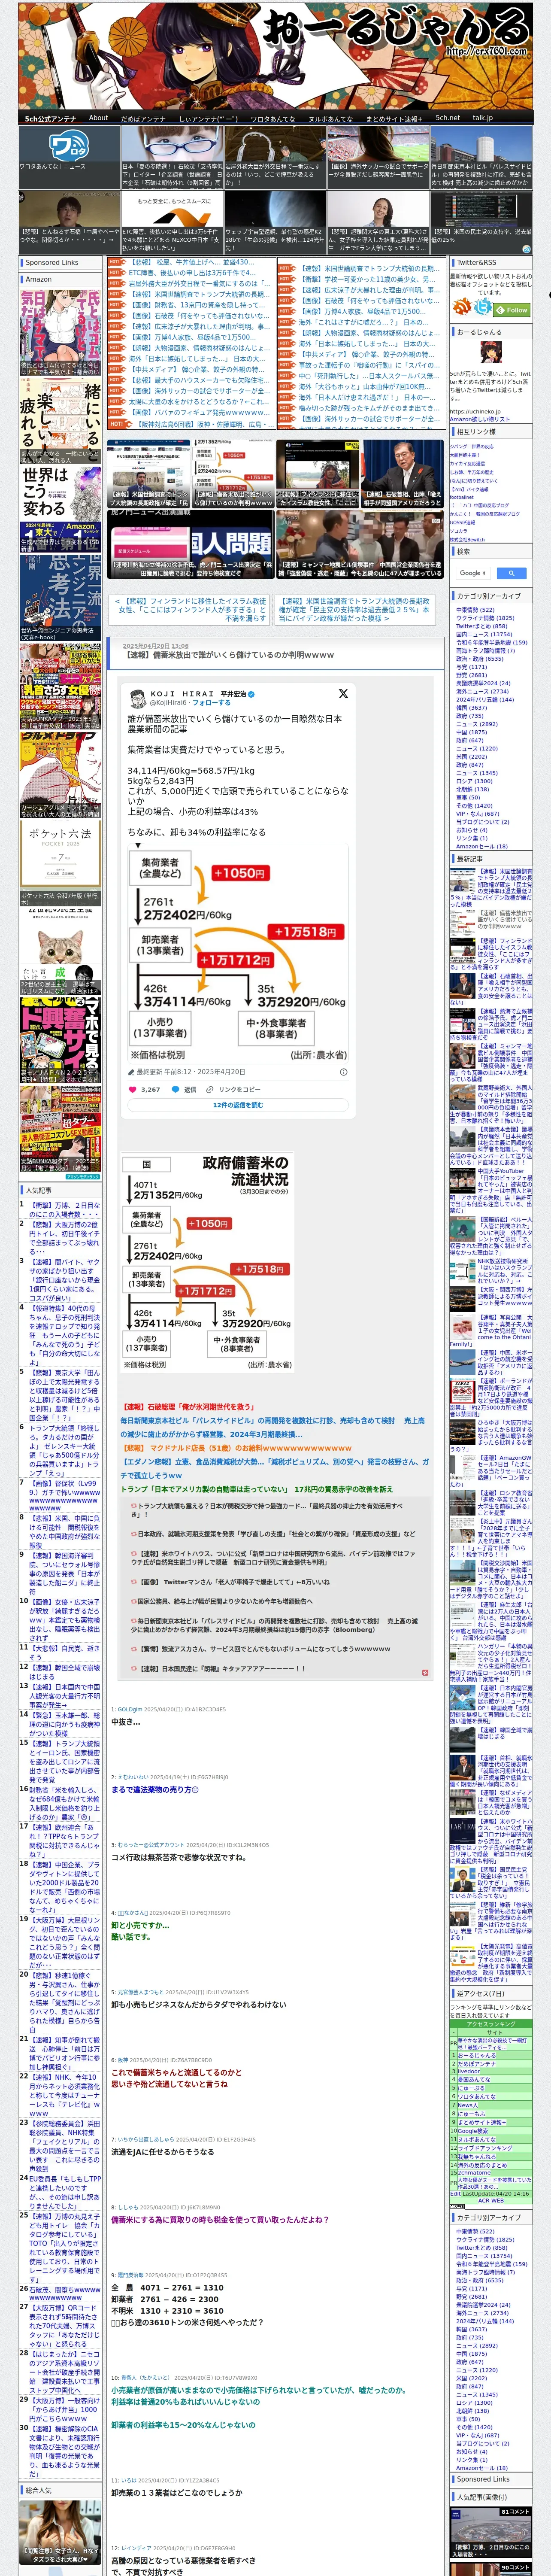Open About in the navigation bar
The image size is (551, 2576).
(98, 118)
